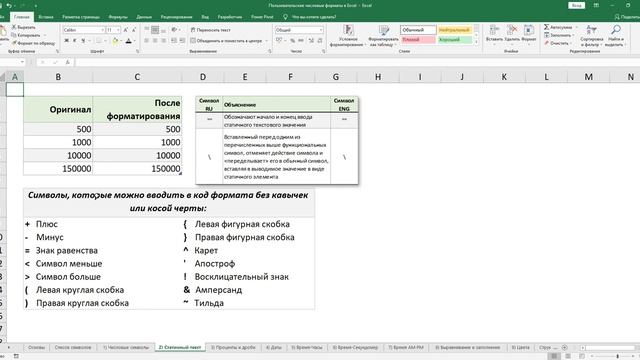
Task: Apply the green Хороший cell style
Action: click(454, 40)
